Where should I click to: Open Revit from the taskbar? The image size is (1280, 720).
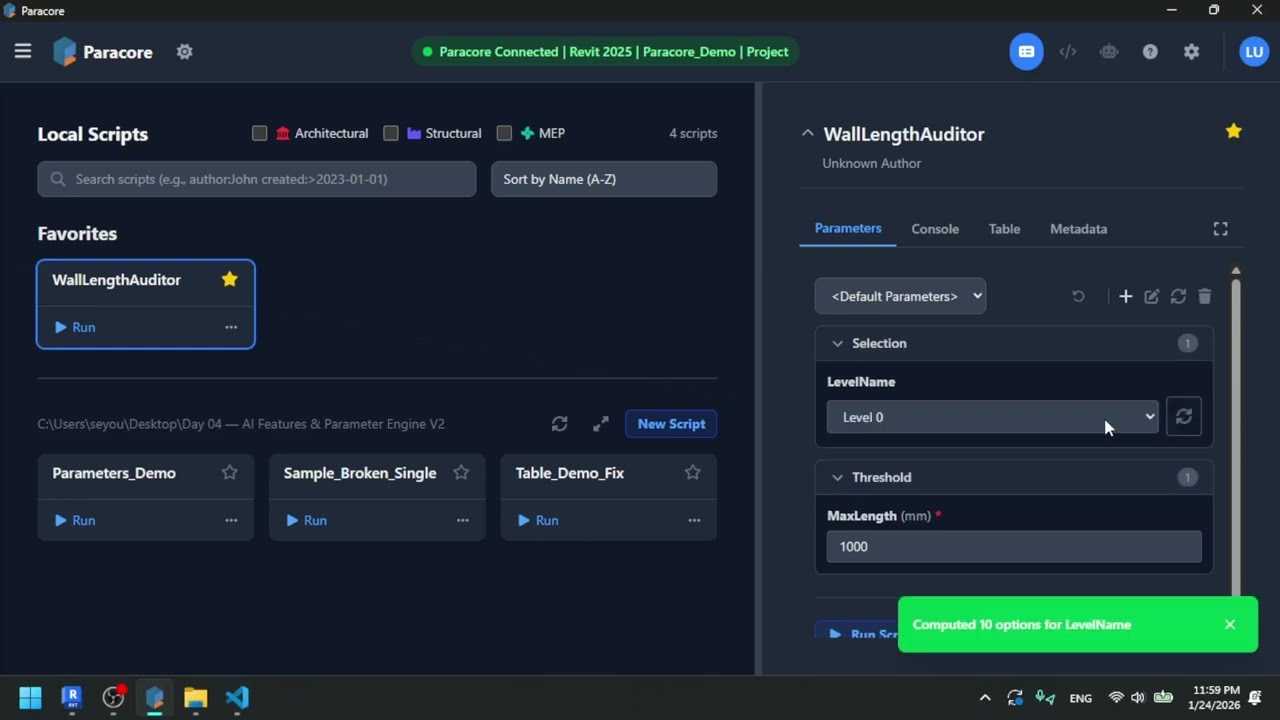click(71, 697)
